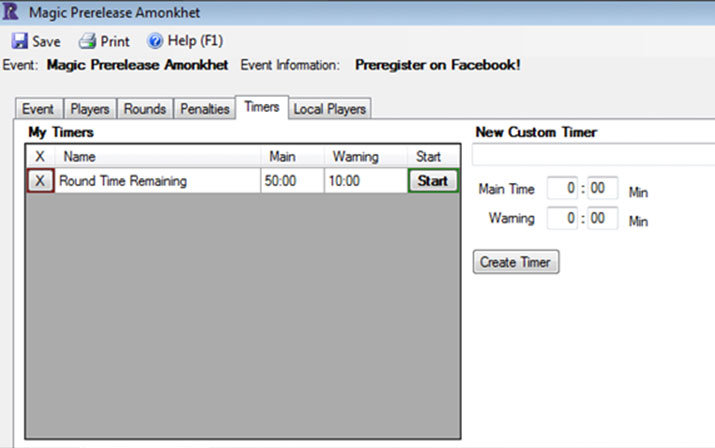This screenshot has height=448, width=715.
Task: Click the Warning column header in the timers table
Action: pyautogui.click(x=366, y=156)
